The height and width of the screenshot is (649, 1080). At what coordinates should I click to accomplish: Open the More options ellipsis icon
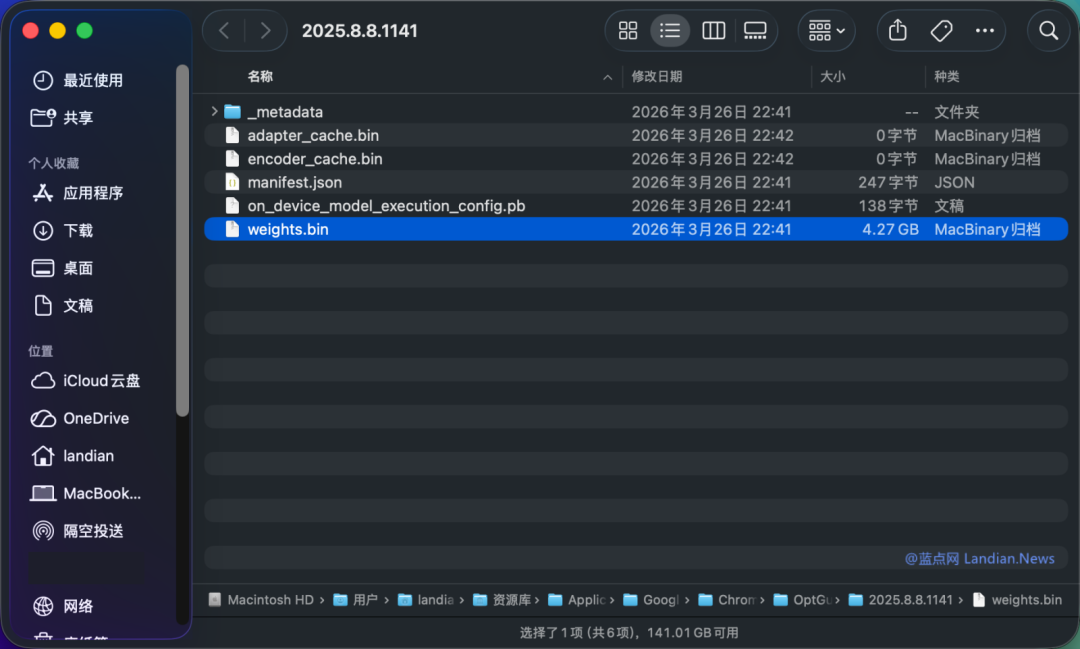tap(983, 30)
